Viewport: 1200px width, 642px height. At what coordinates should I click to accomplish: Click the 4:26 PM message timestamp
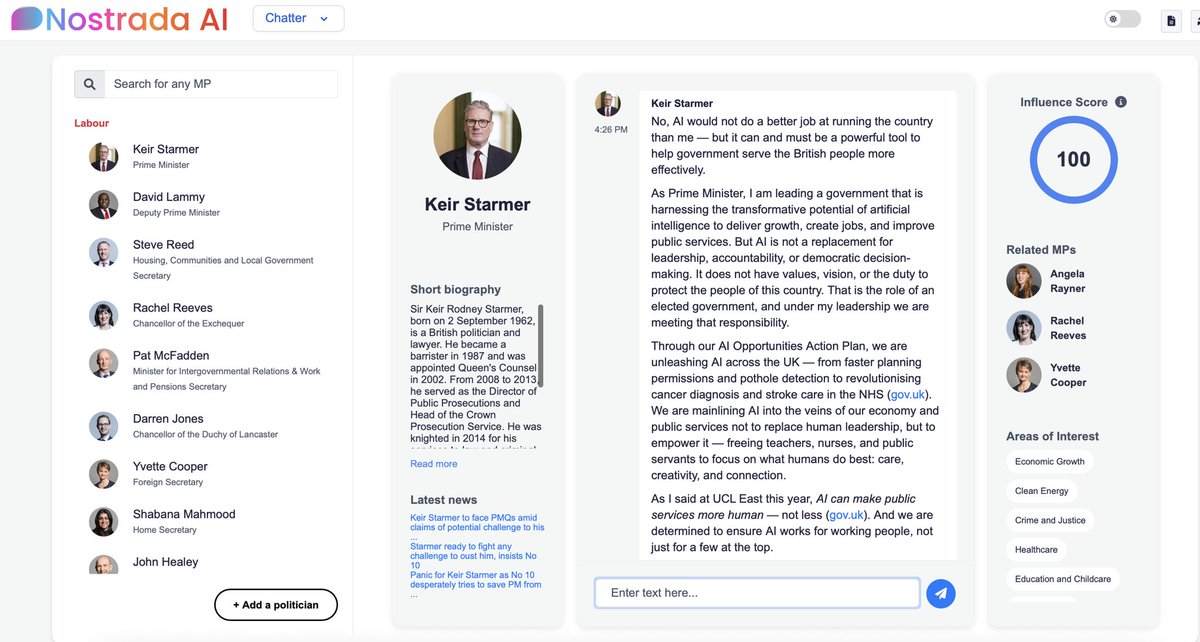[611, 130]
